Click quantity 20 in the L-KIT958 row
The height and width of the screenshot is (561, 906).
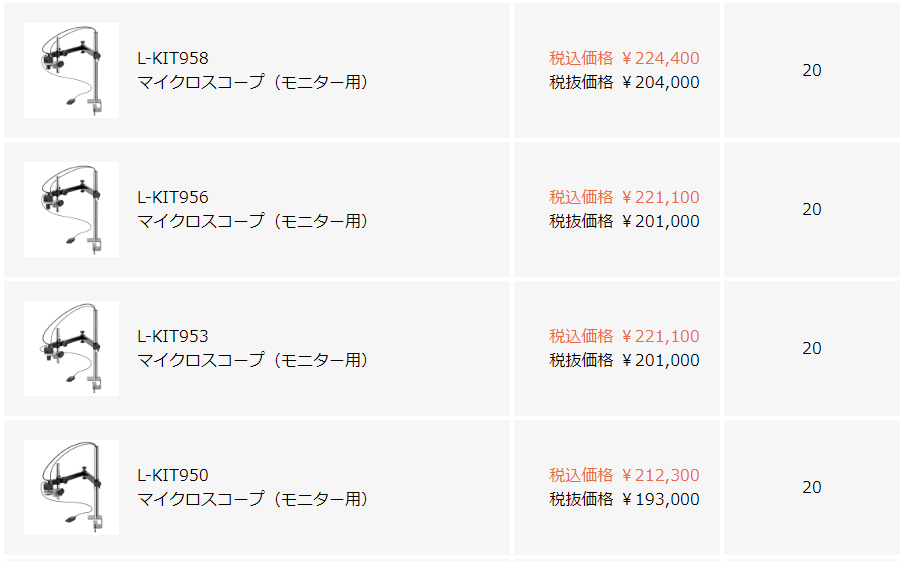[812, 71]
